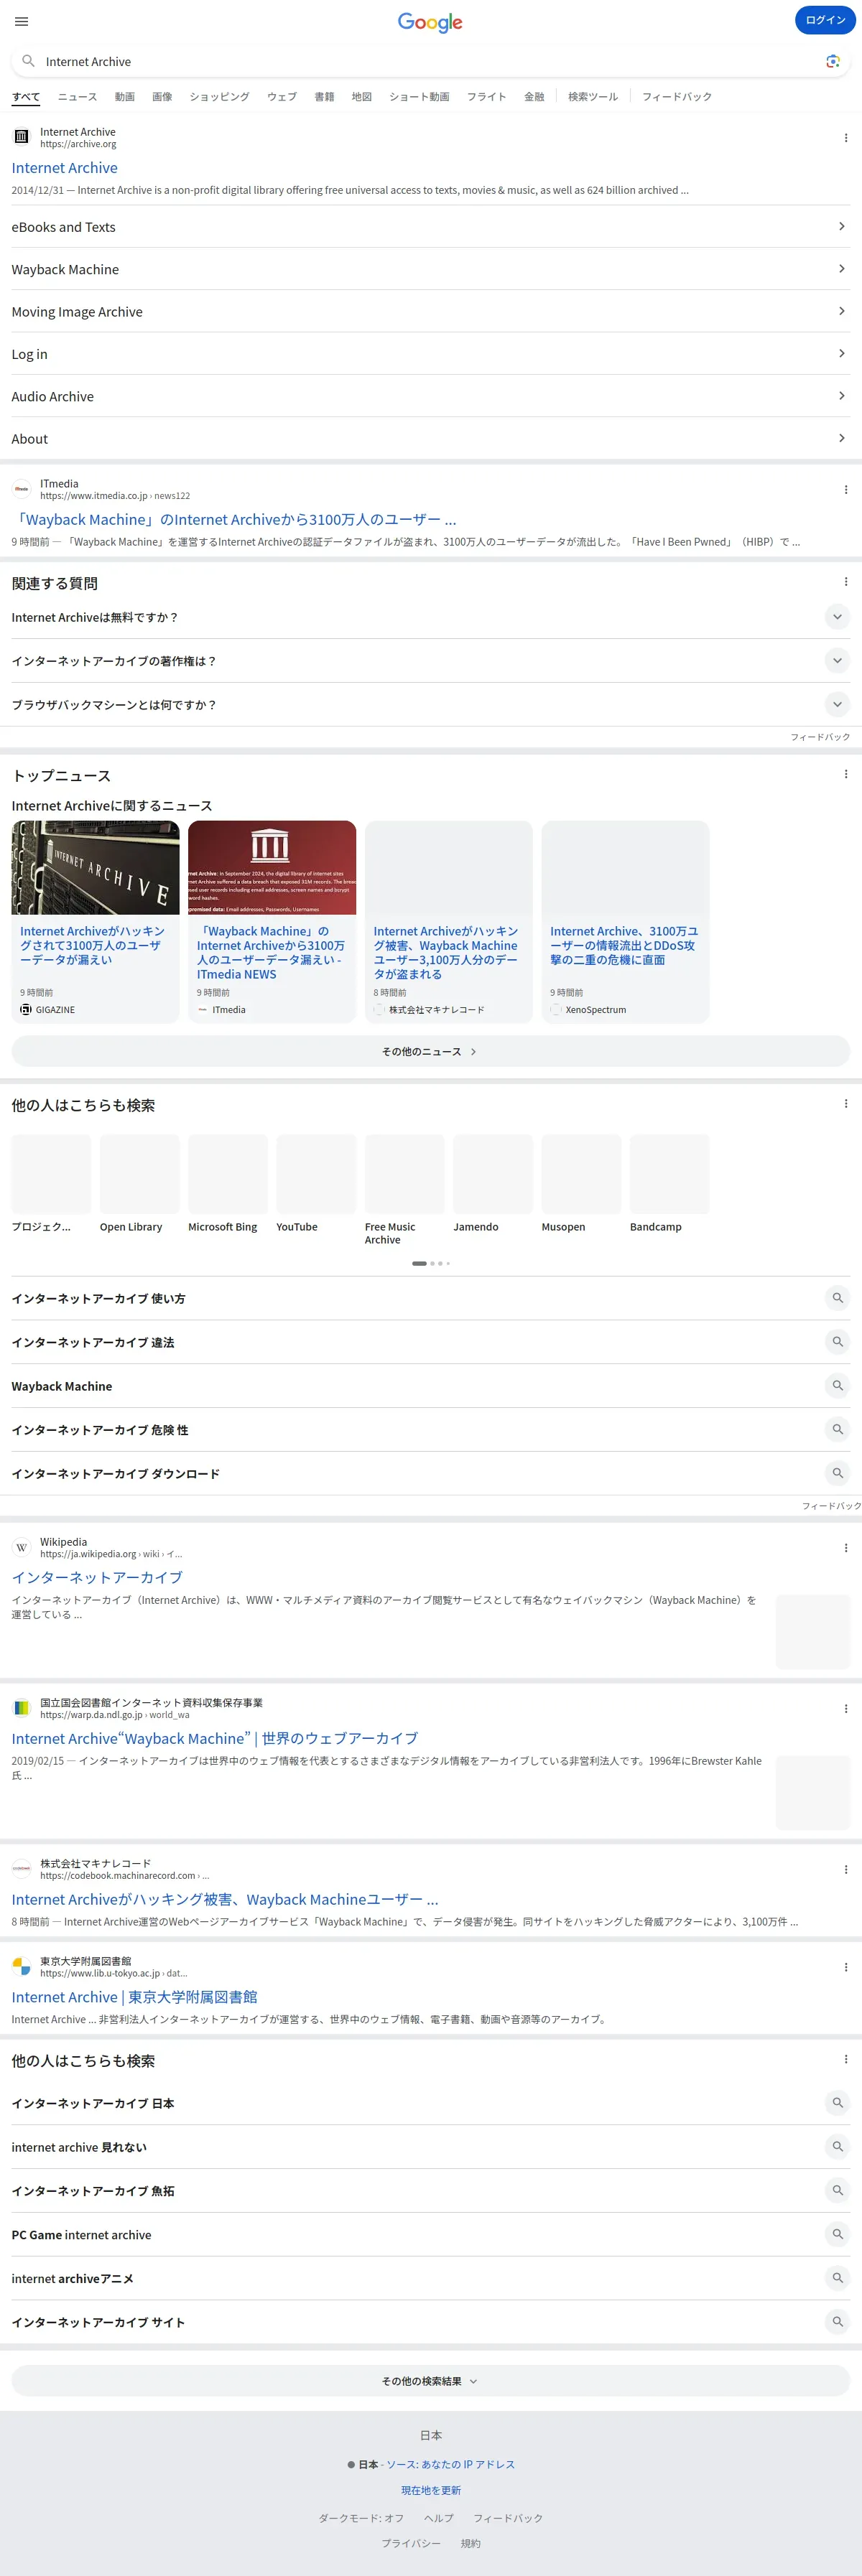Click magnifier icon for internet archive 見れない
862x2576 pixels.
837,2147
